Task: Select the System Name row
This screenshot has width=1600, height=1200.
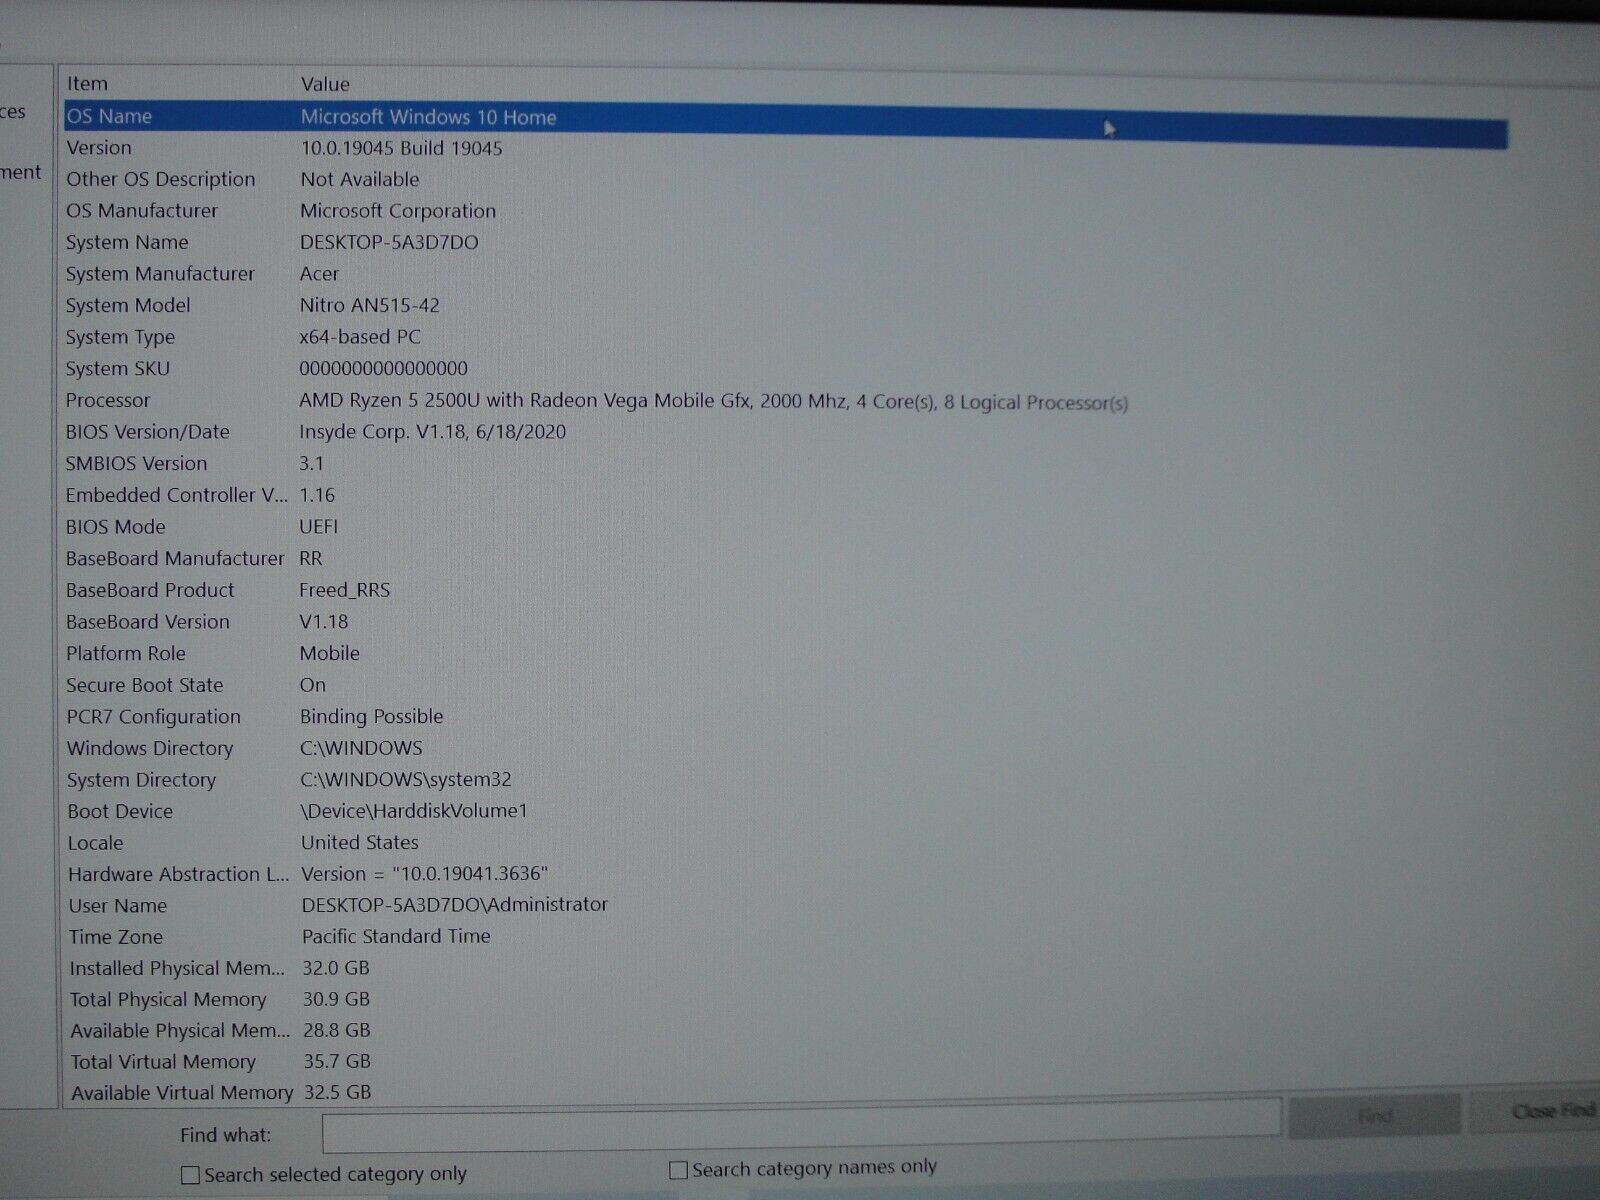Action: [388, 243]
